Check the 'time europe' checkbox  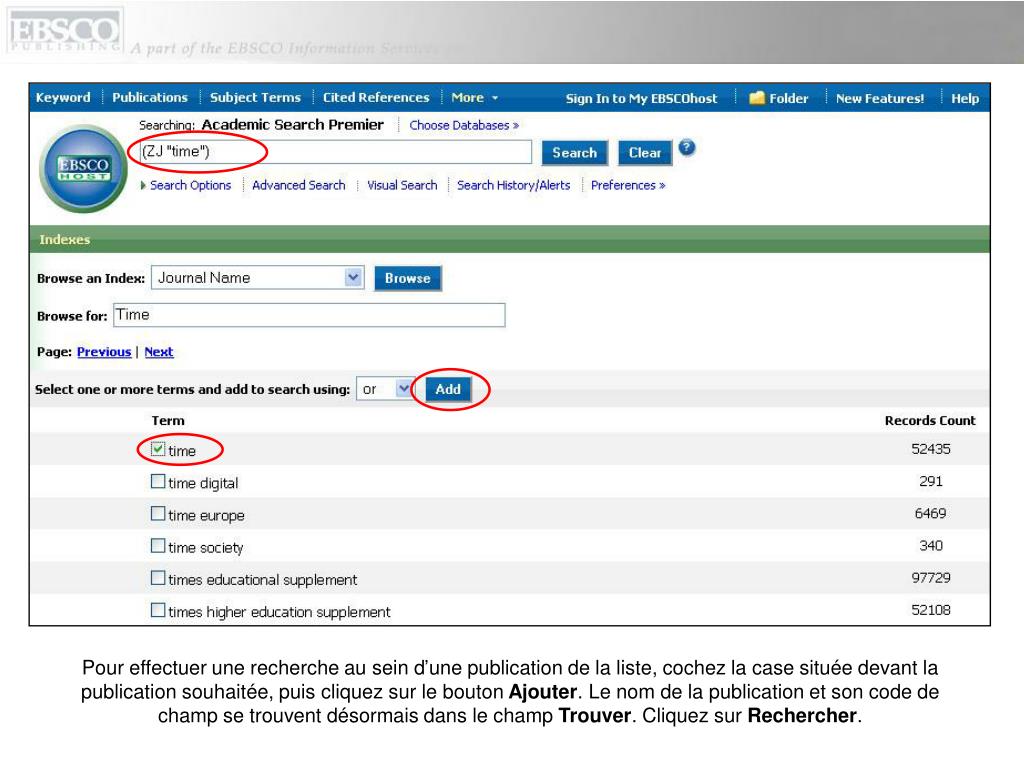pos(157,513)
